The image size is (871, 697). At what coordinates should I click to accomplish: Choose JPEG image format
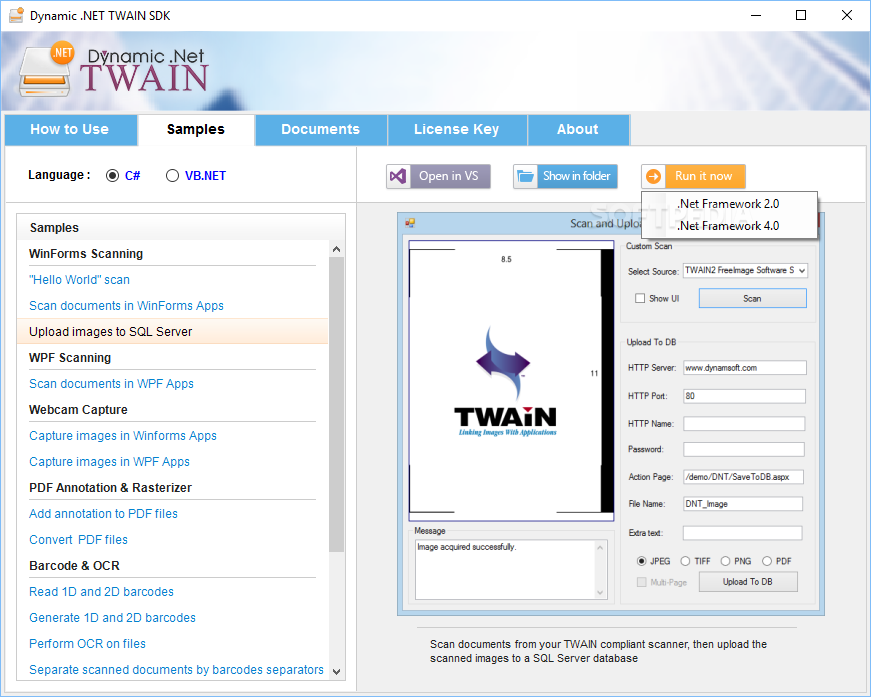point(642,561)
